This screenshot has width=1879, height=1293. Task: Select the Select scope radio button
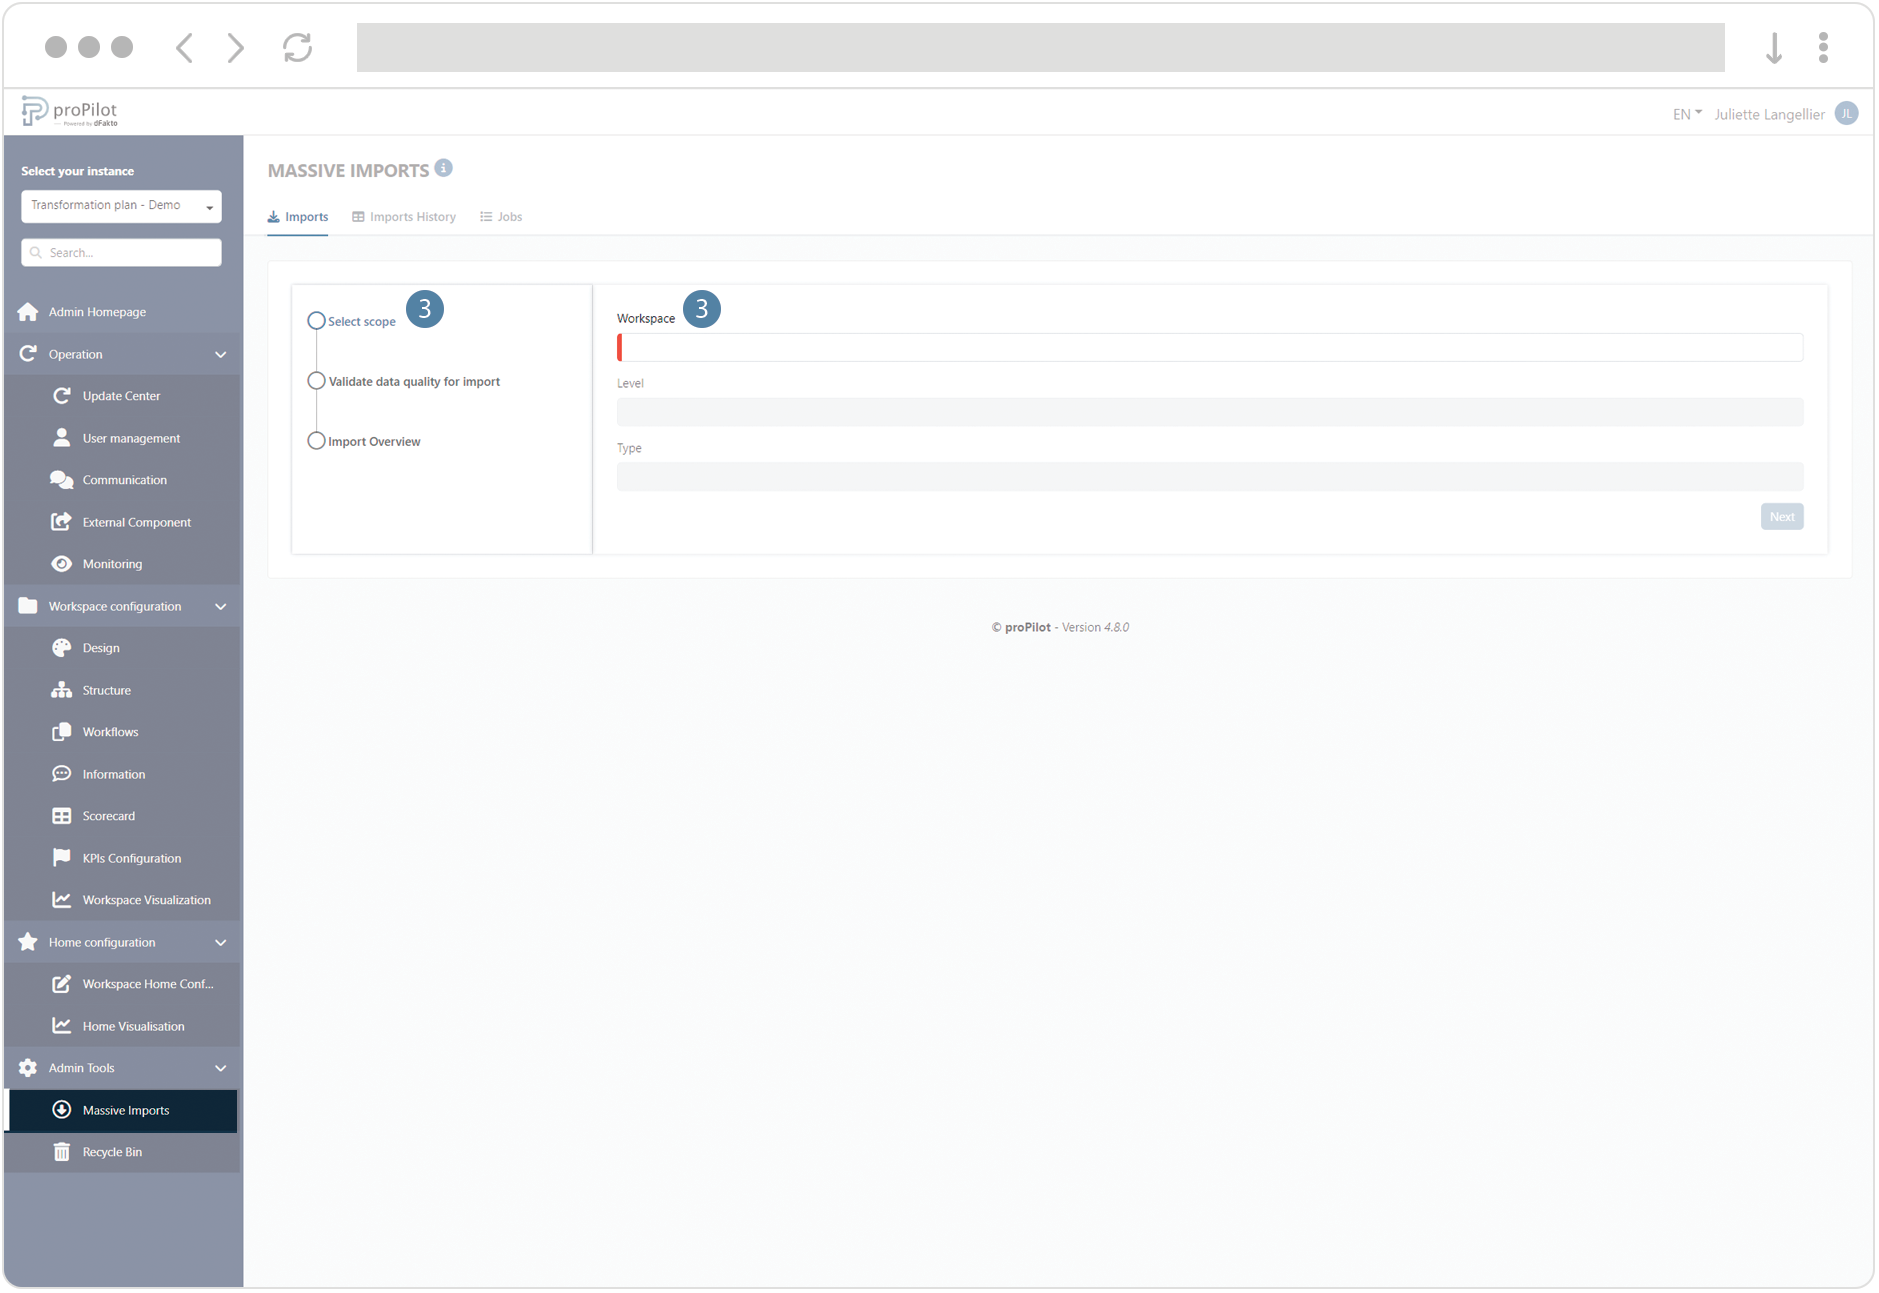(x=316, y=320)
